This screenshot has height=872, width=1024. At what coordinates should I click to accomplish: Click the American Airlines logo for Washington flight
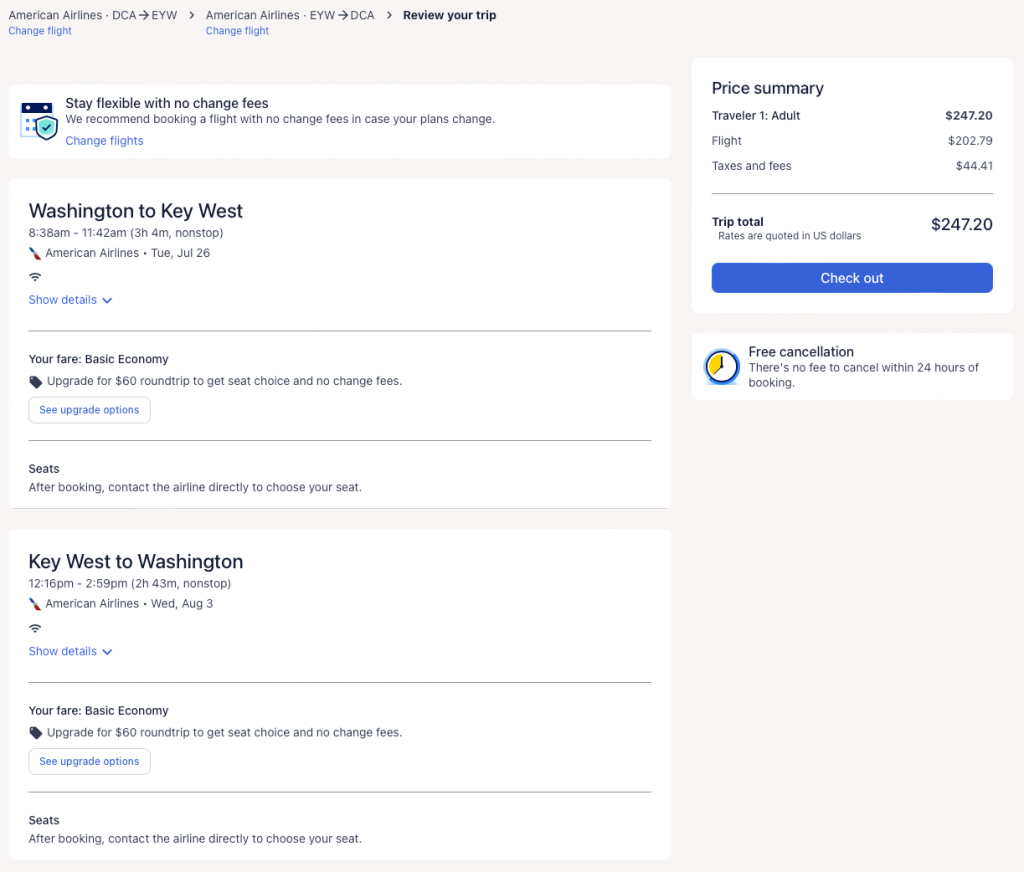point(35,253)
